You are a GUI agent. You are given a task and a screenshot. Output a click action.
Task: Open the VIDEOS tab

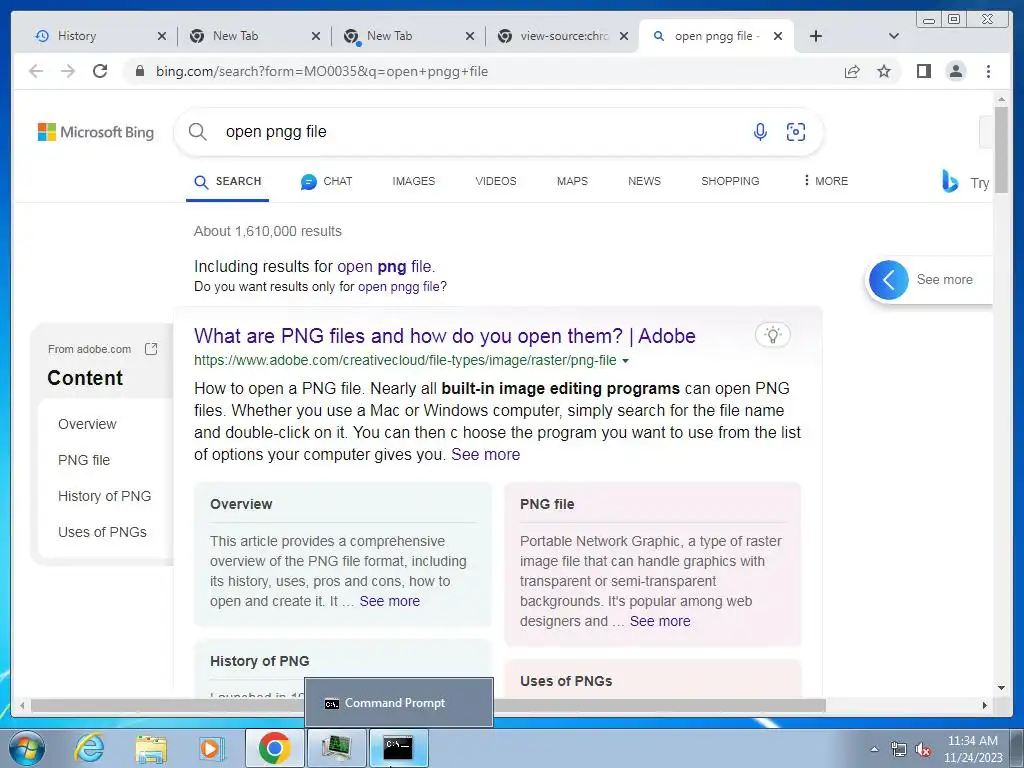496,182
